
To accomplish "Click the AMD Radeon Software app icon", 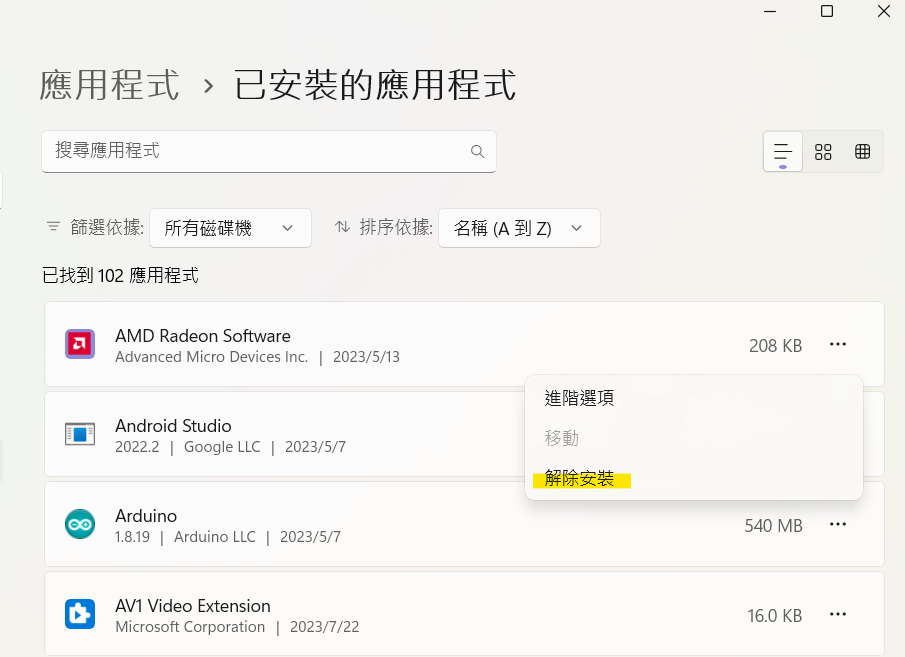I will point(80,344).
